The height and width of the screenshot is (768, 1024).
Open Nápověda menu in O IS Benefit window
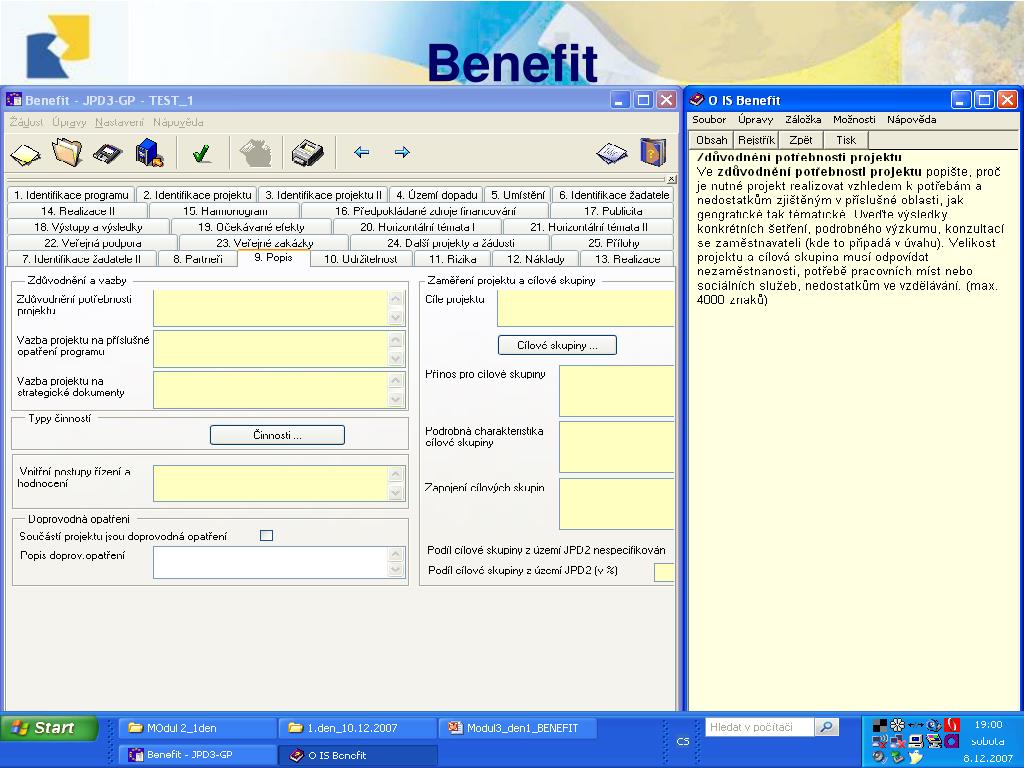[x=912, y=120]
